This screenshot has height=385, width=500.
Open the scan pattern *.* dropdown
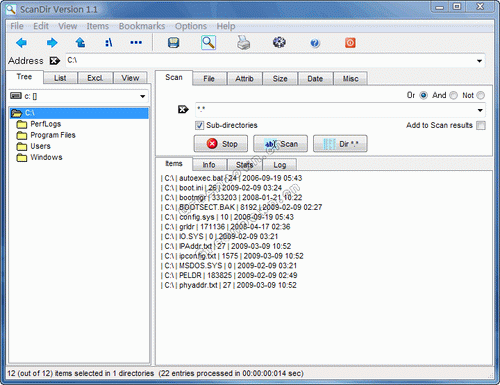pyautogui.click(x=480, y=110)
